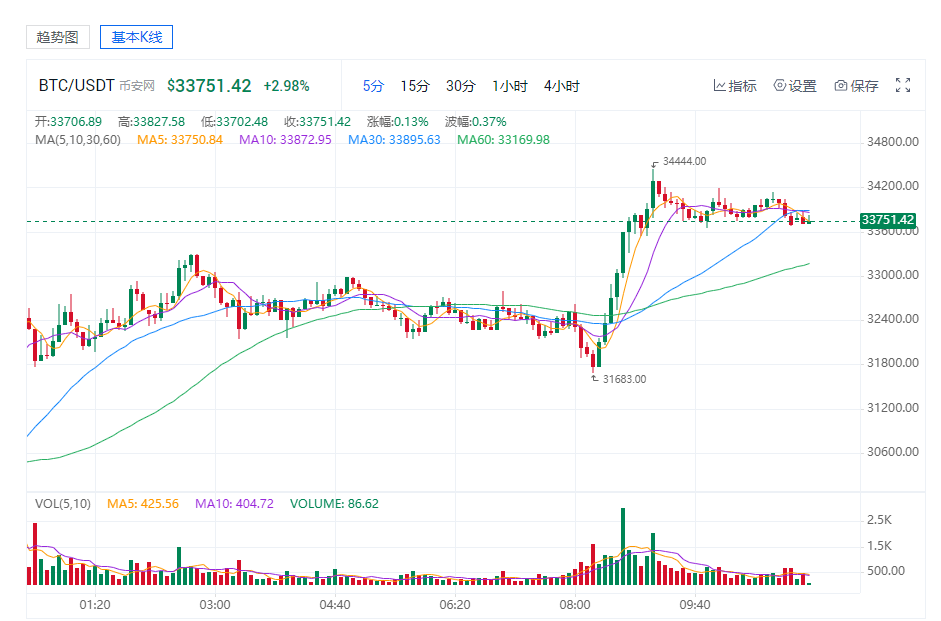
Task: Click the 2.5K volume axis label
Action: [879, 520]
